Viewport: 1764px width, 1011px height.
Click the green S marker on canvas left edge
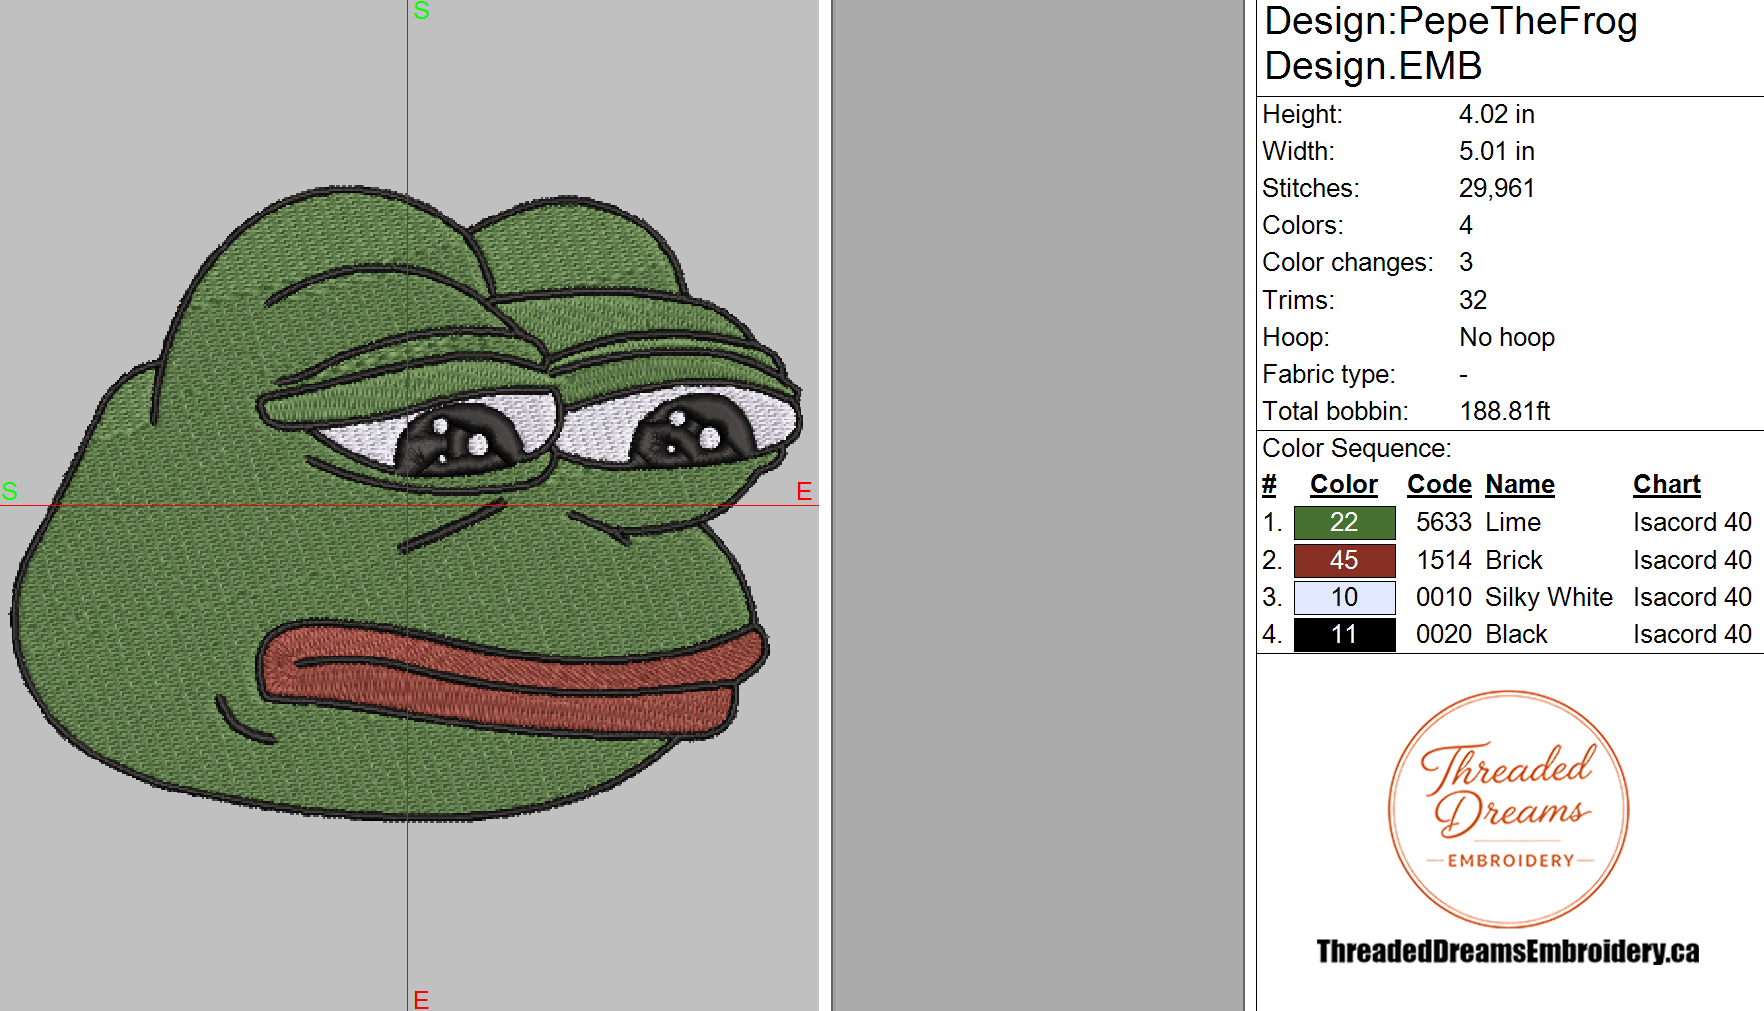click(x=10, y=491)
